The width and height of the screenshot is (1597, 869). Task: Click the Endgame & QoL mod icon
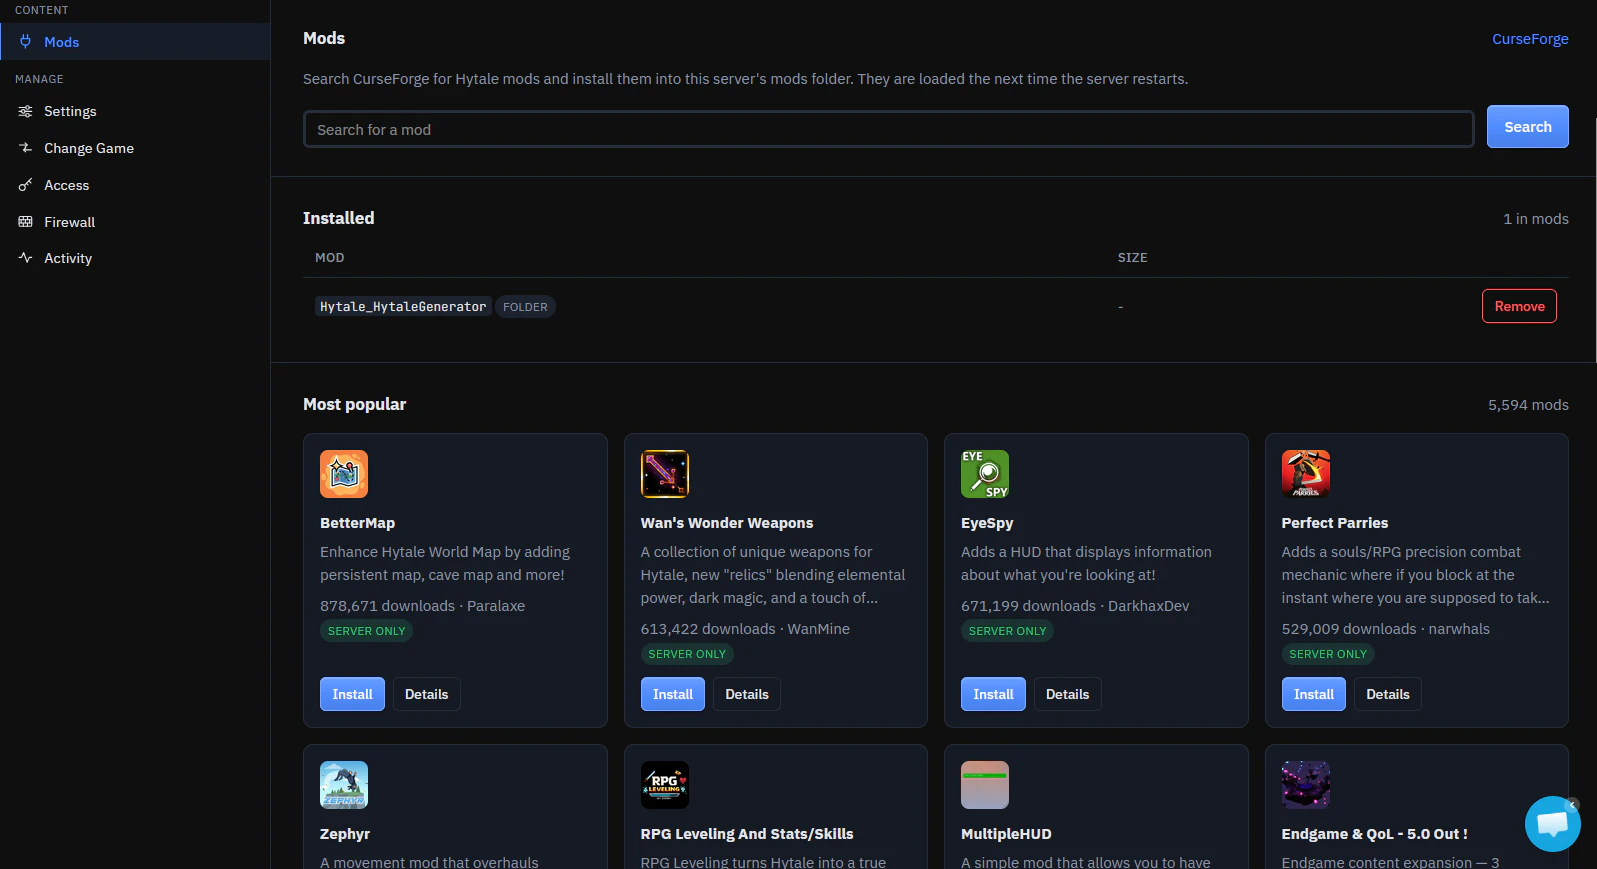[1306, 785]
